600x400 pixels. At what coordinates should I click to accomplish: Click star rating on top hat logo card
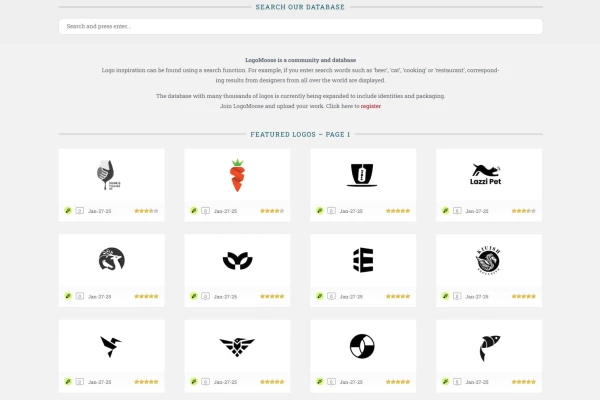(x=398, y=211)
